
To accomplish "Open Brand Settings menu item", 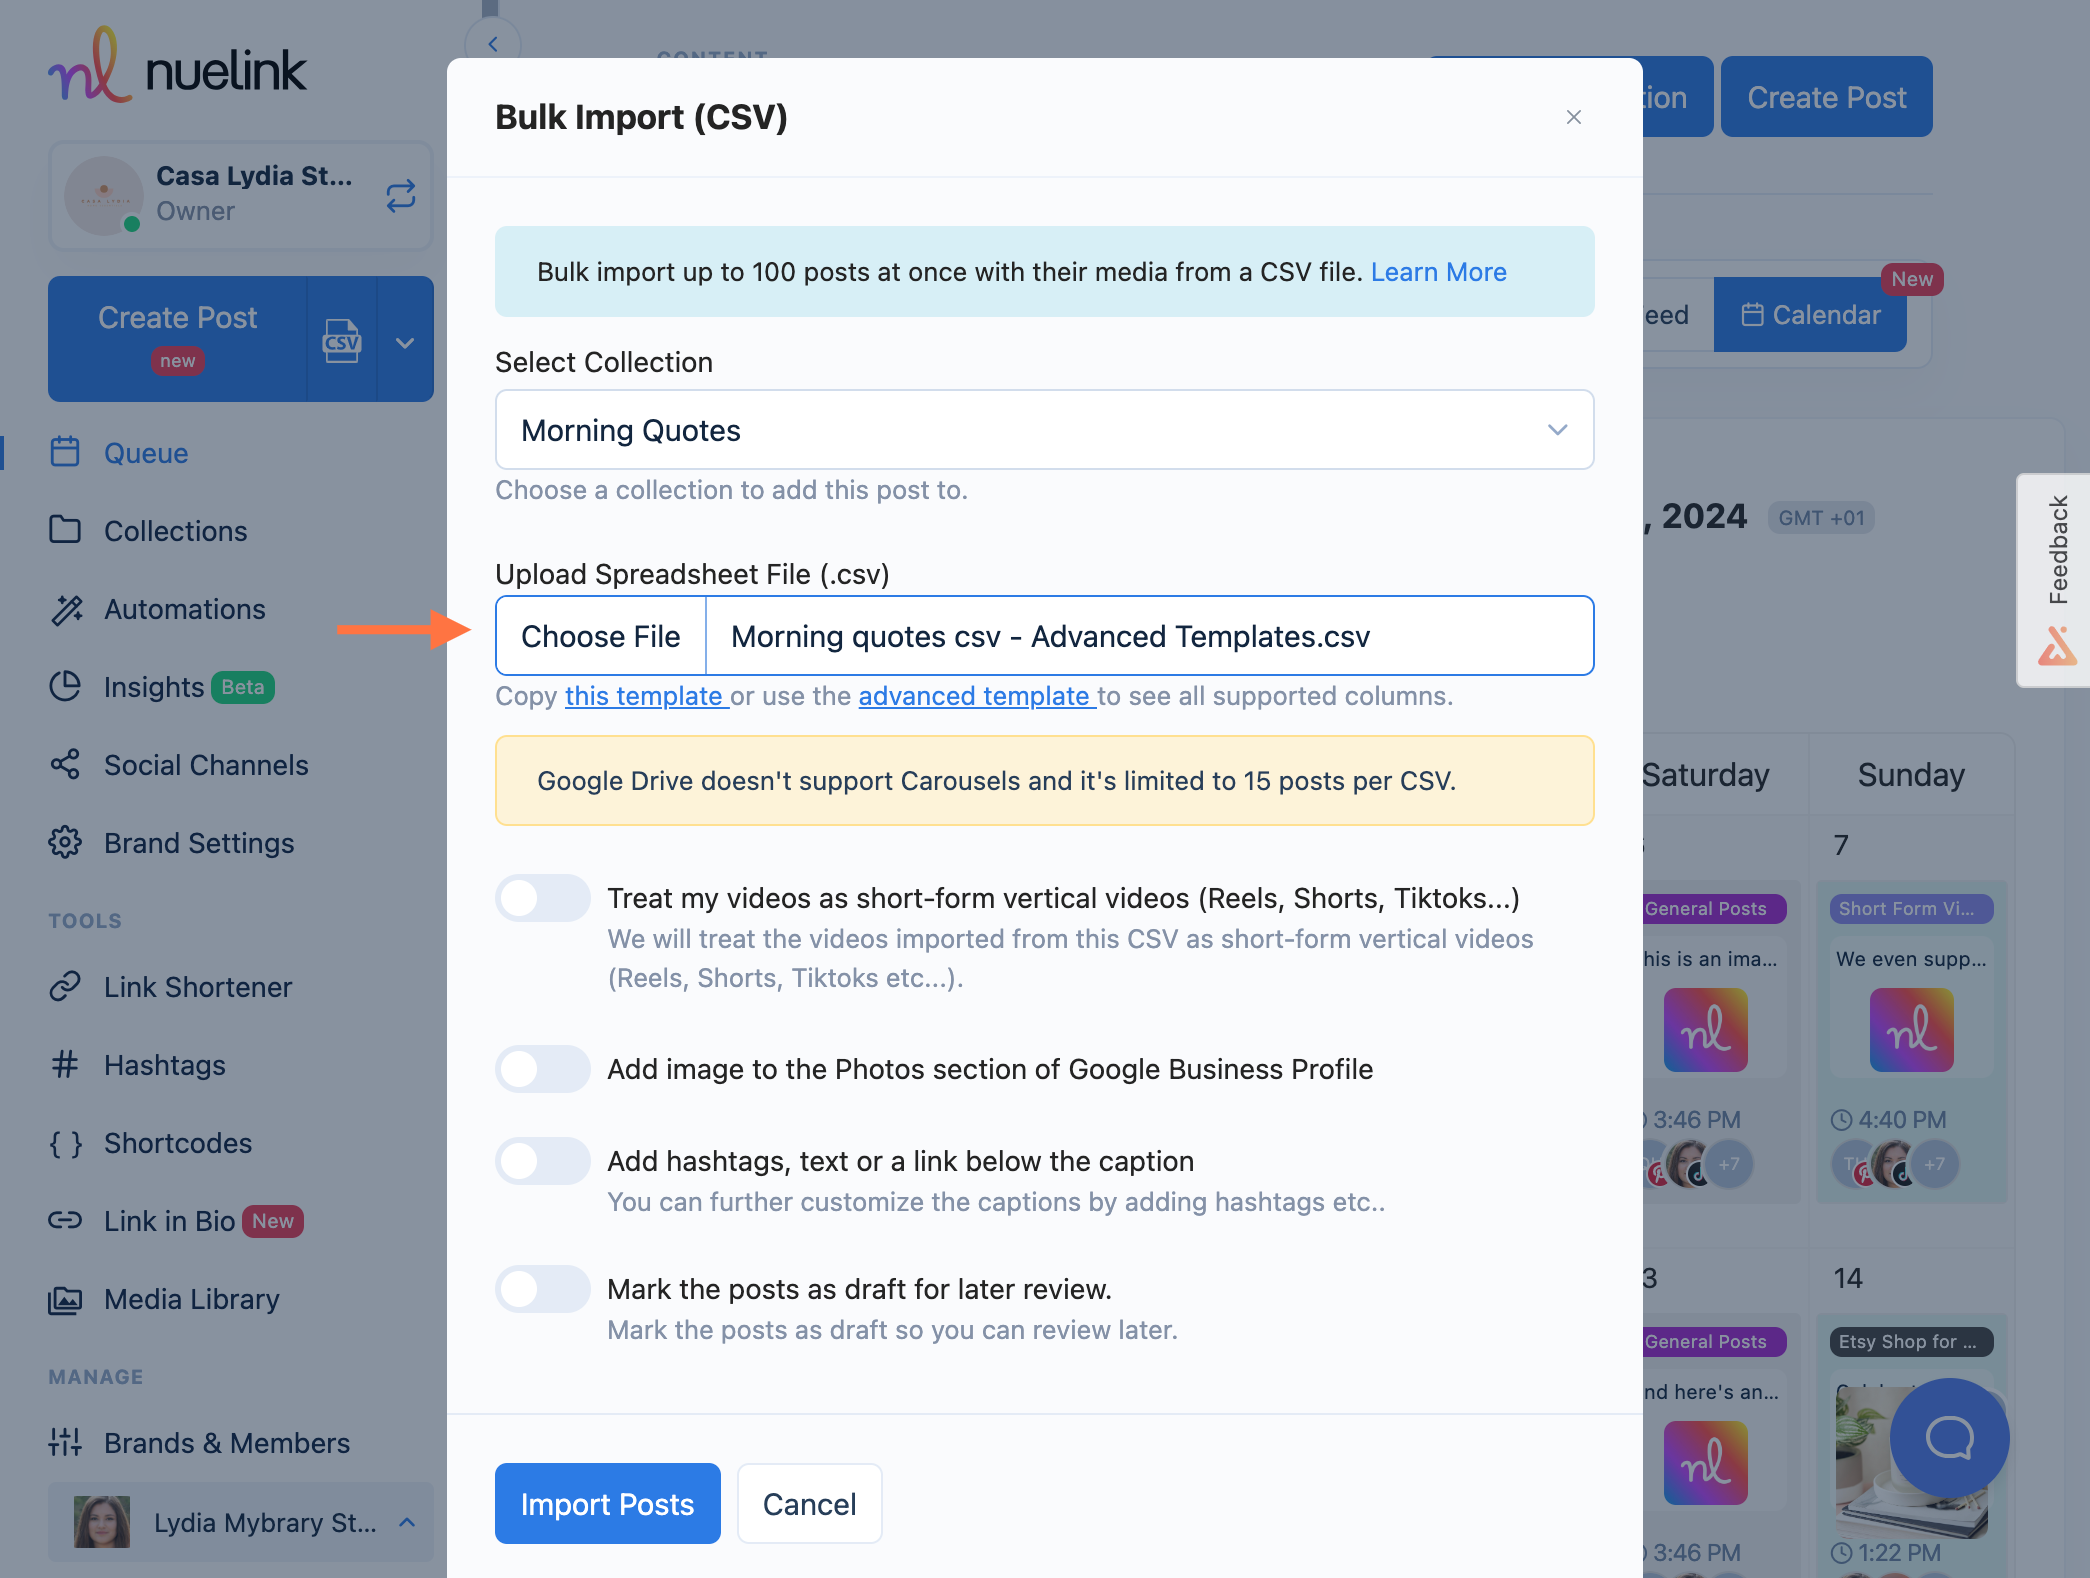I will [x=199, y=843].
